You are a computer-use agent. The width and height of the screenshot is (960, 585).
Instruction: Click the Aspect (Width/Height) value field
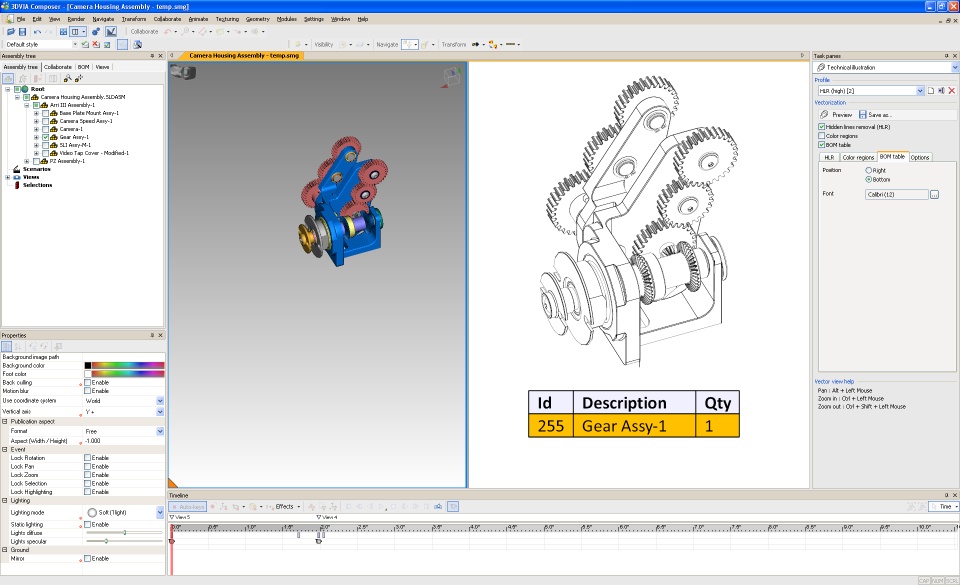coord(124,441)
